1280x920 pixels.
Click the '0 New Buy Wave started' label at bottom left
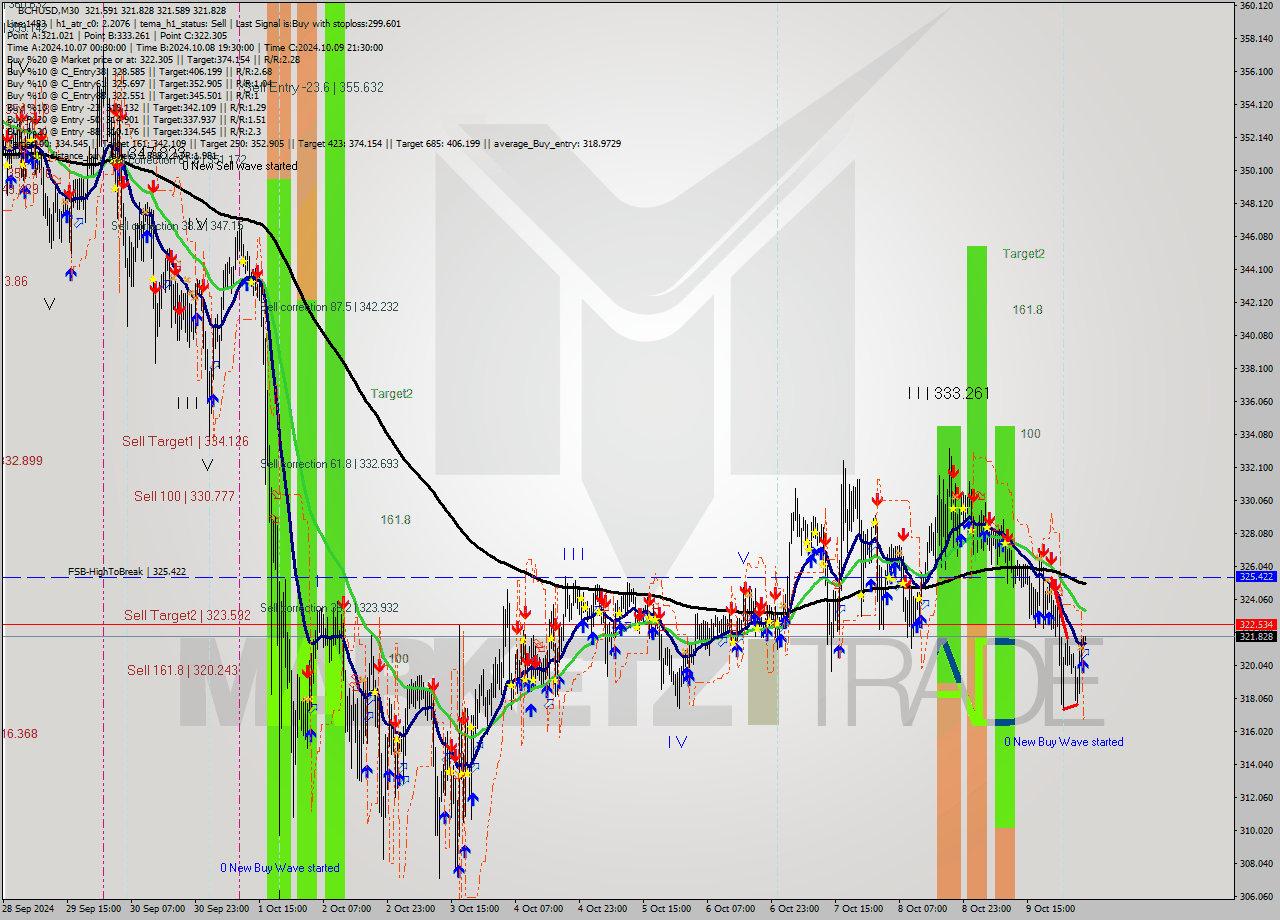pyautogui.click(x=280, y=868)
